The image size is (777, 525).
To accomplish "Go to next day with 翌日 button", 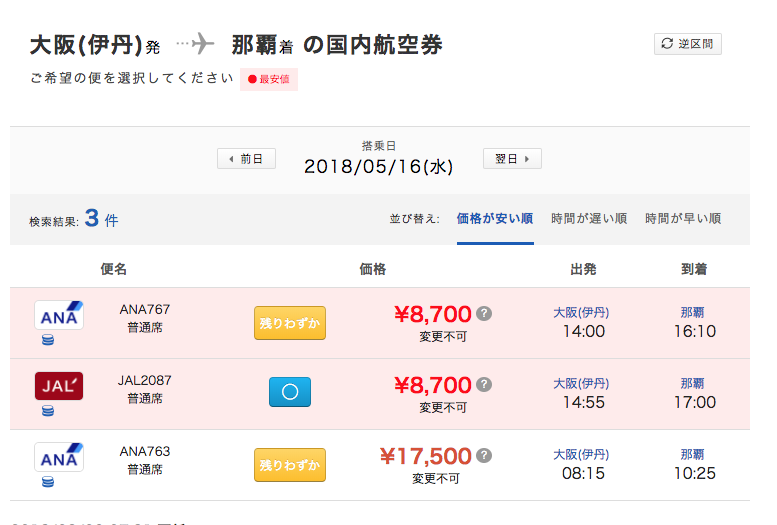I will click(512, 159).
